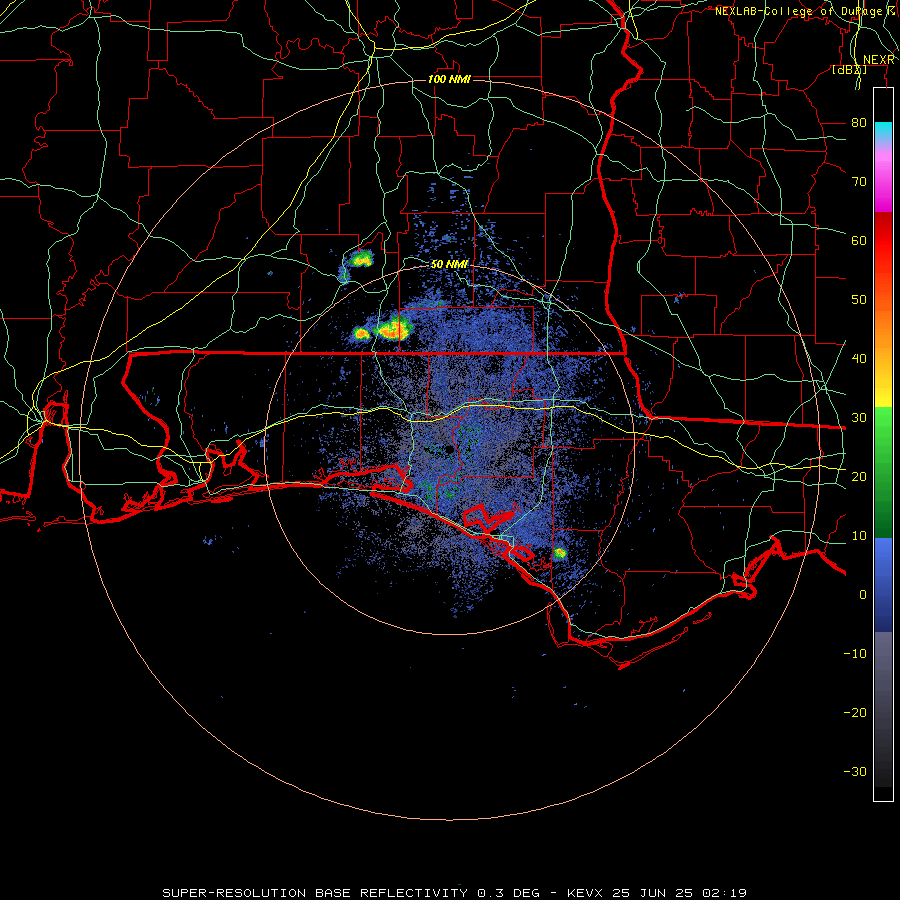Screen dimensions: 900x900
Task: Click the 0 value on the dBZ scale
Action: 863,595
